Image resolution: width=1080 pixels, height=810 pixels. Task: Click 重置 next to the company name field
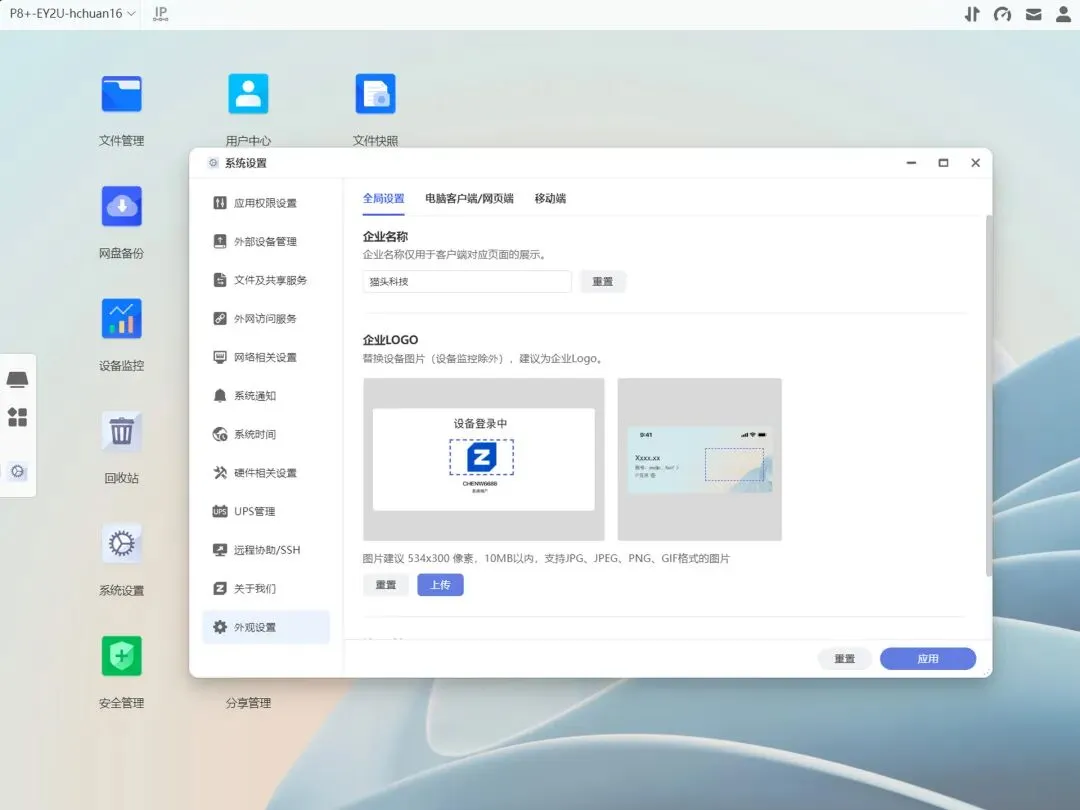(x=603, y=281)
